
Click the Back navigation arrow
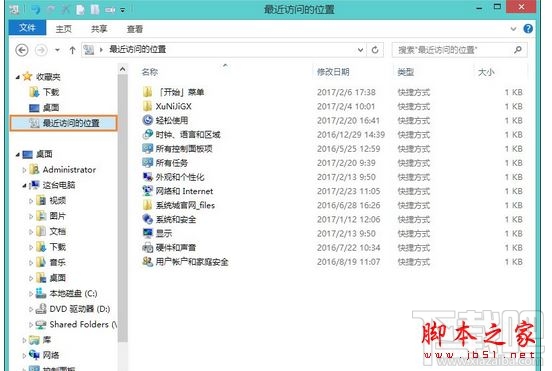tap(22, 50)
